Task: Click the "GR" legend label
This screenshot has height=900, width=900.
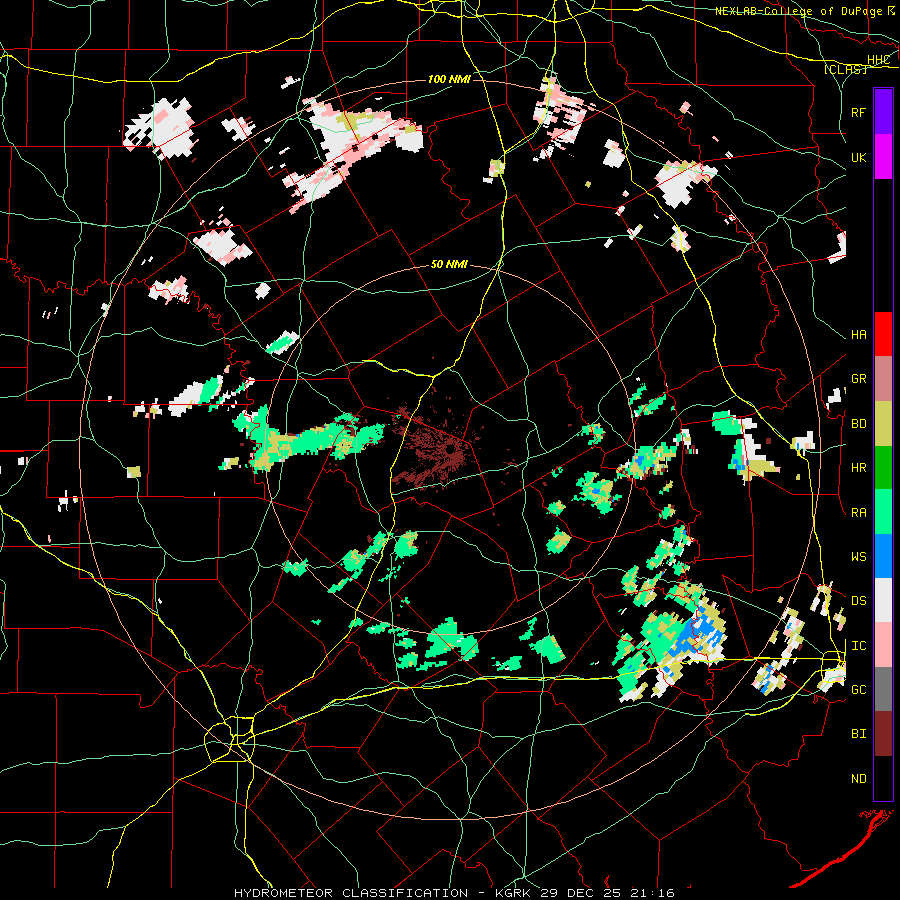Action: tap(858, 379)
